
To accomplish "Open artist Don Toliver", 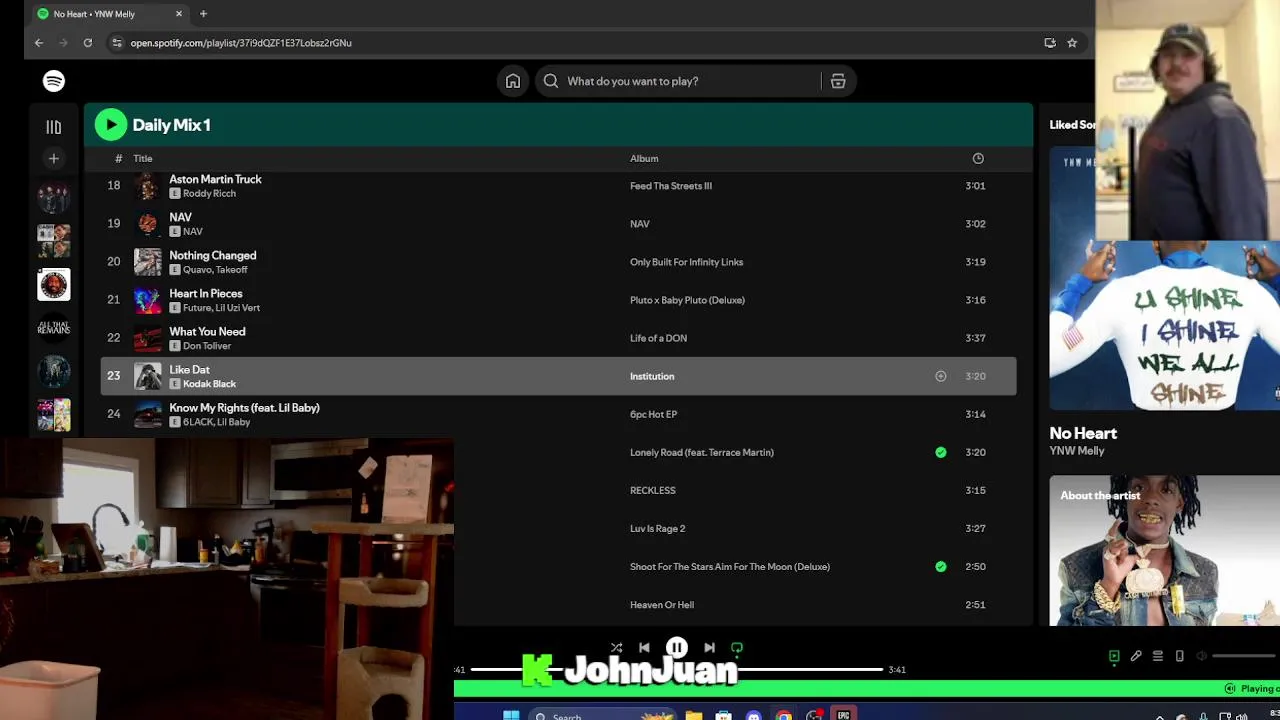I will click(x=207, y=346).
